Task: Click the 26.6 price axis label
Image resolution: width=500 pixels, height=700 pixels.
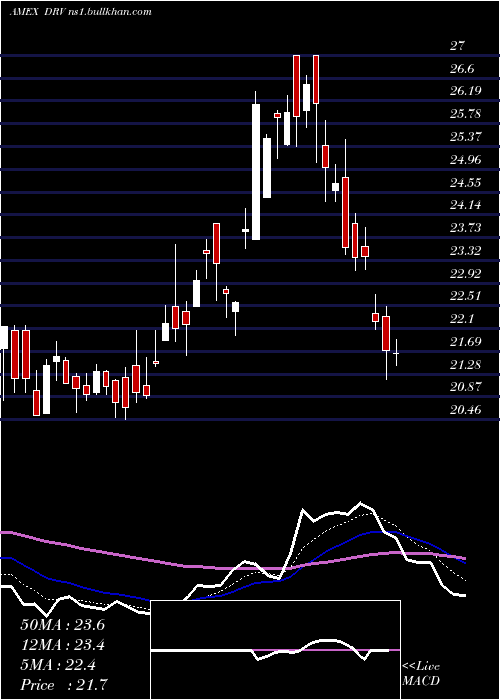Action: click(x=462, y=69)
